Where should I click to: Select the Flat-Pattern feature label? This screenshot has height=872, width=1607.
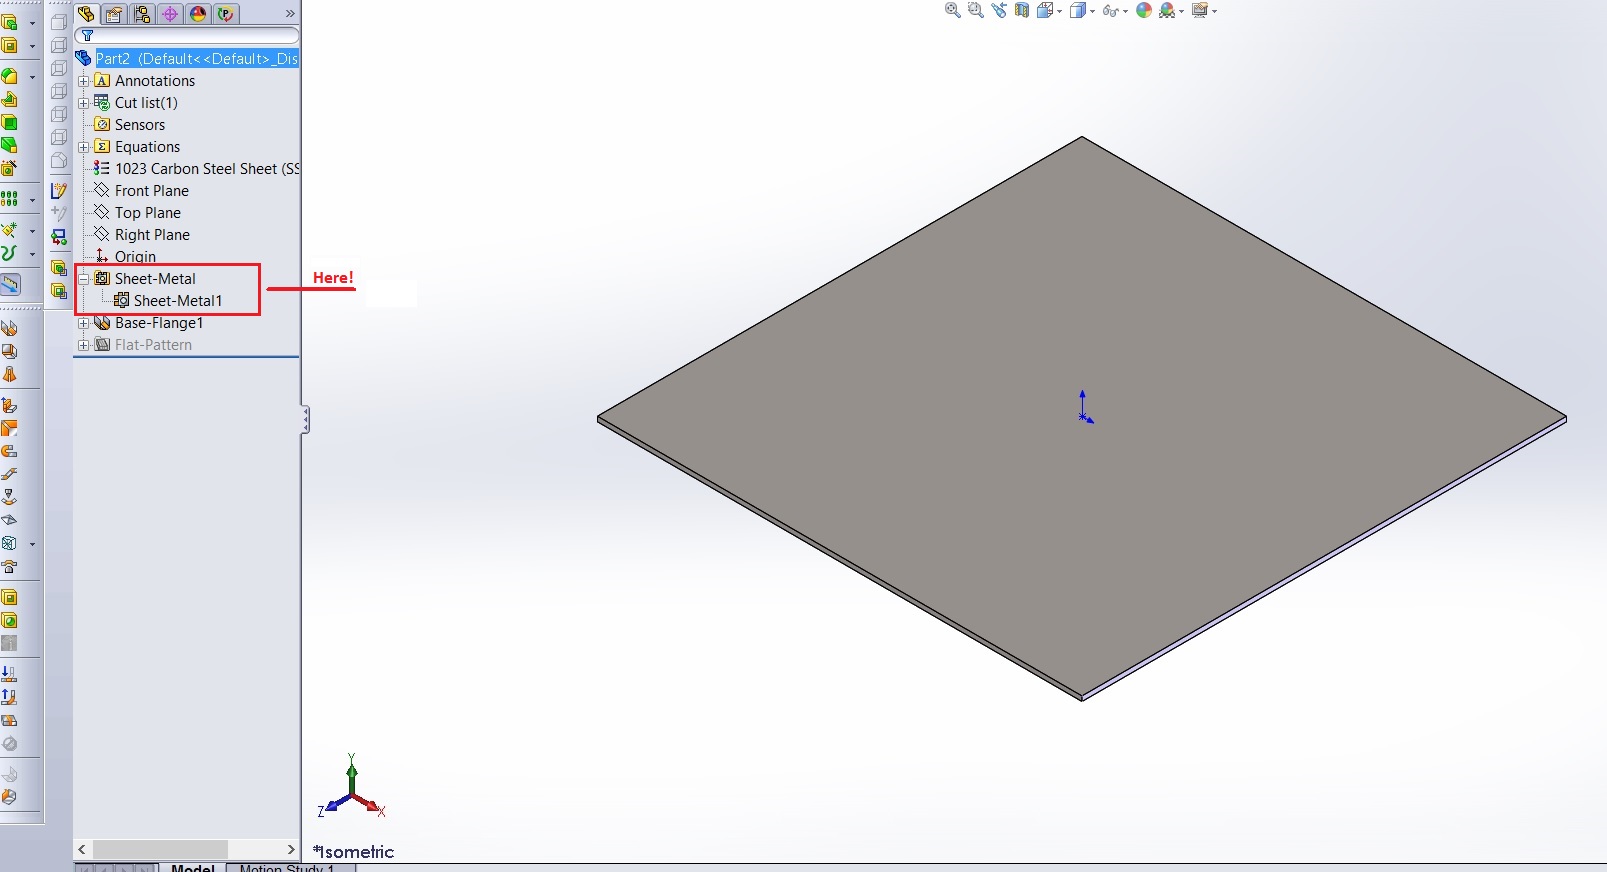(x=153, y=345)
